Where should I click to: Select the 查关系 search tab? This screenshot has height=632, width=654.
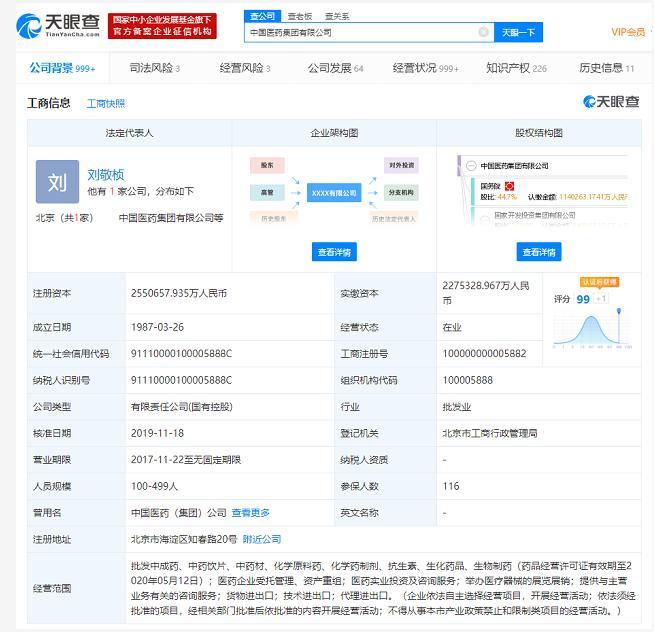pyautogui.click(x=337, y=16)
